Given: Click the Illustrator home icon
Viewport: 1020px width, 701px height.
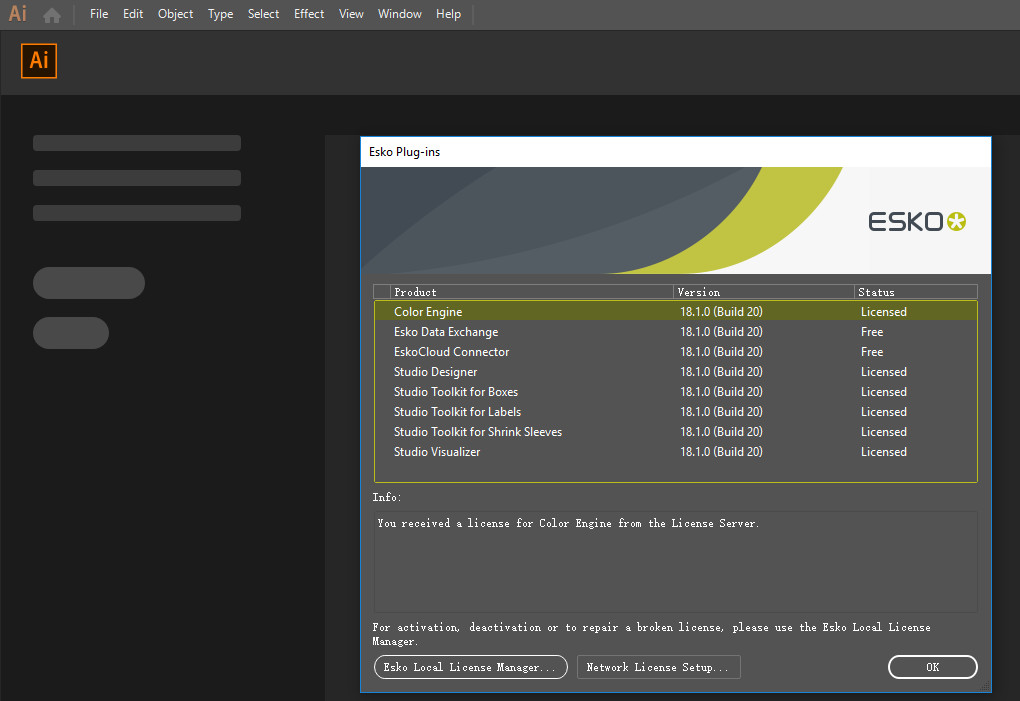Looking at the screenshot, I should pos(52,14).
